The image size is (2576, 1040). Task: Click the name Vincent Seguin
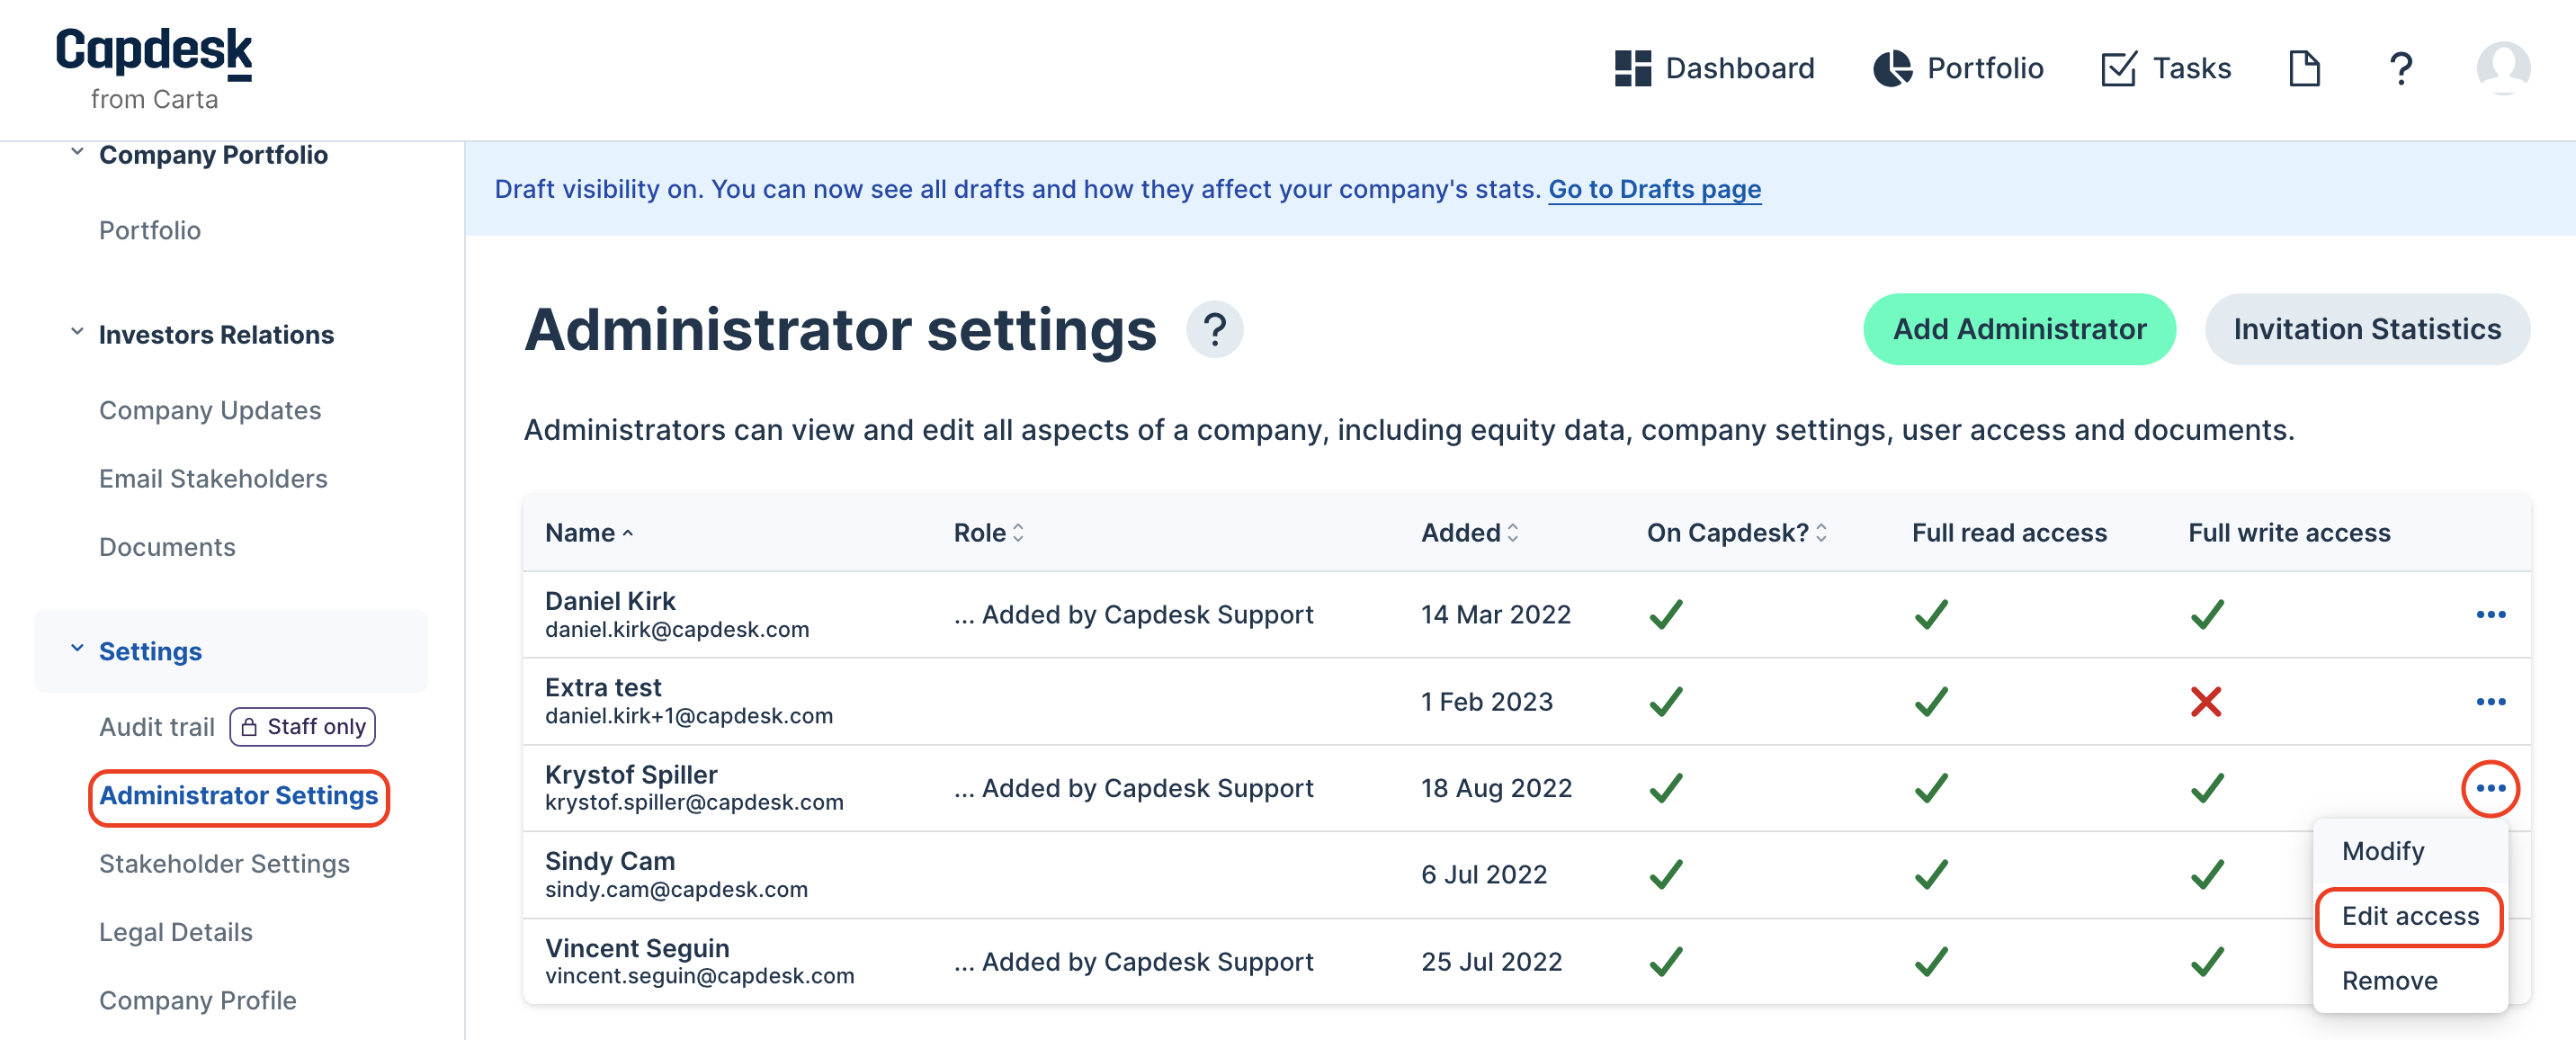pyautogui.click(x=637, y=947)
